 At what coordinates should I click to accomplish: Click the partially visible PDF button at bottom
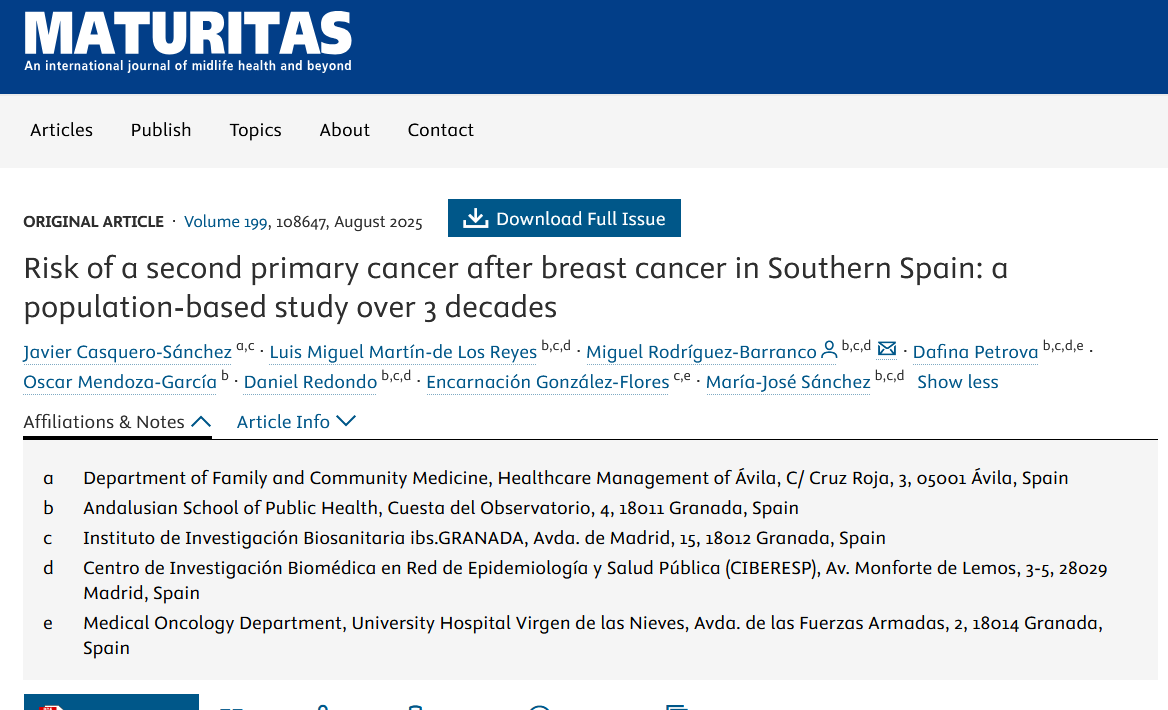(110, 702)
